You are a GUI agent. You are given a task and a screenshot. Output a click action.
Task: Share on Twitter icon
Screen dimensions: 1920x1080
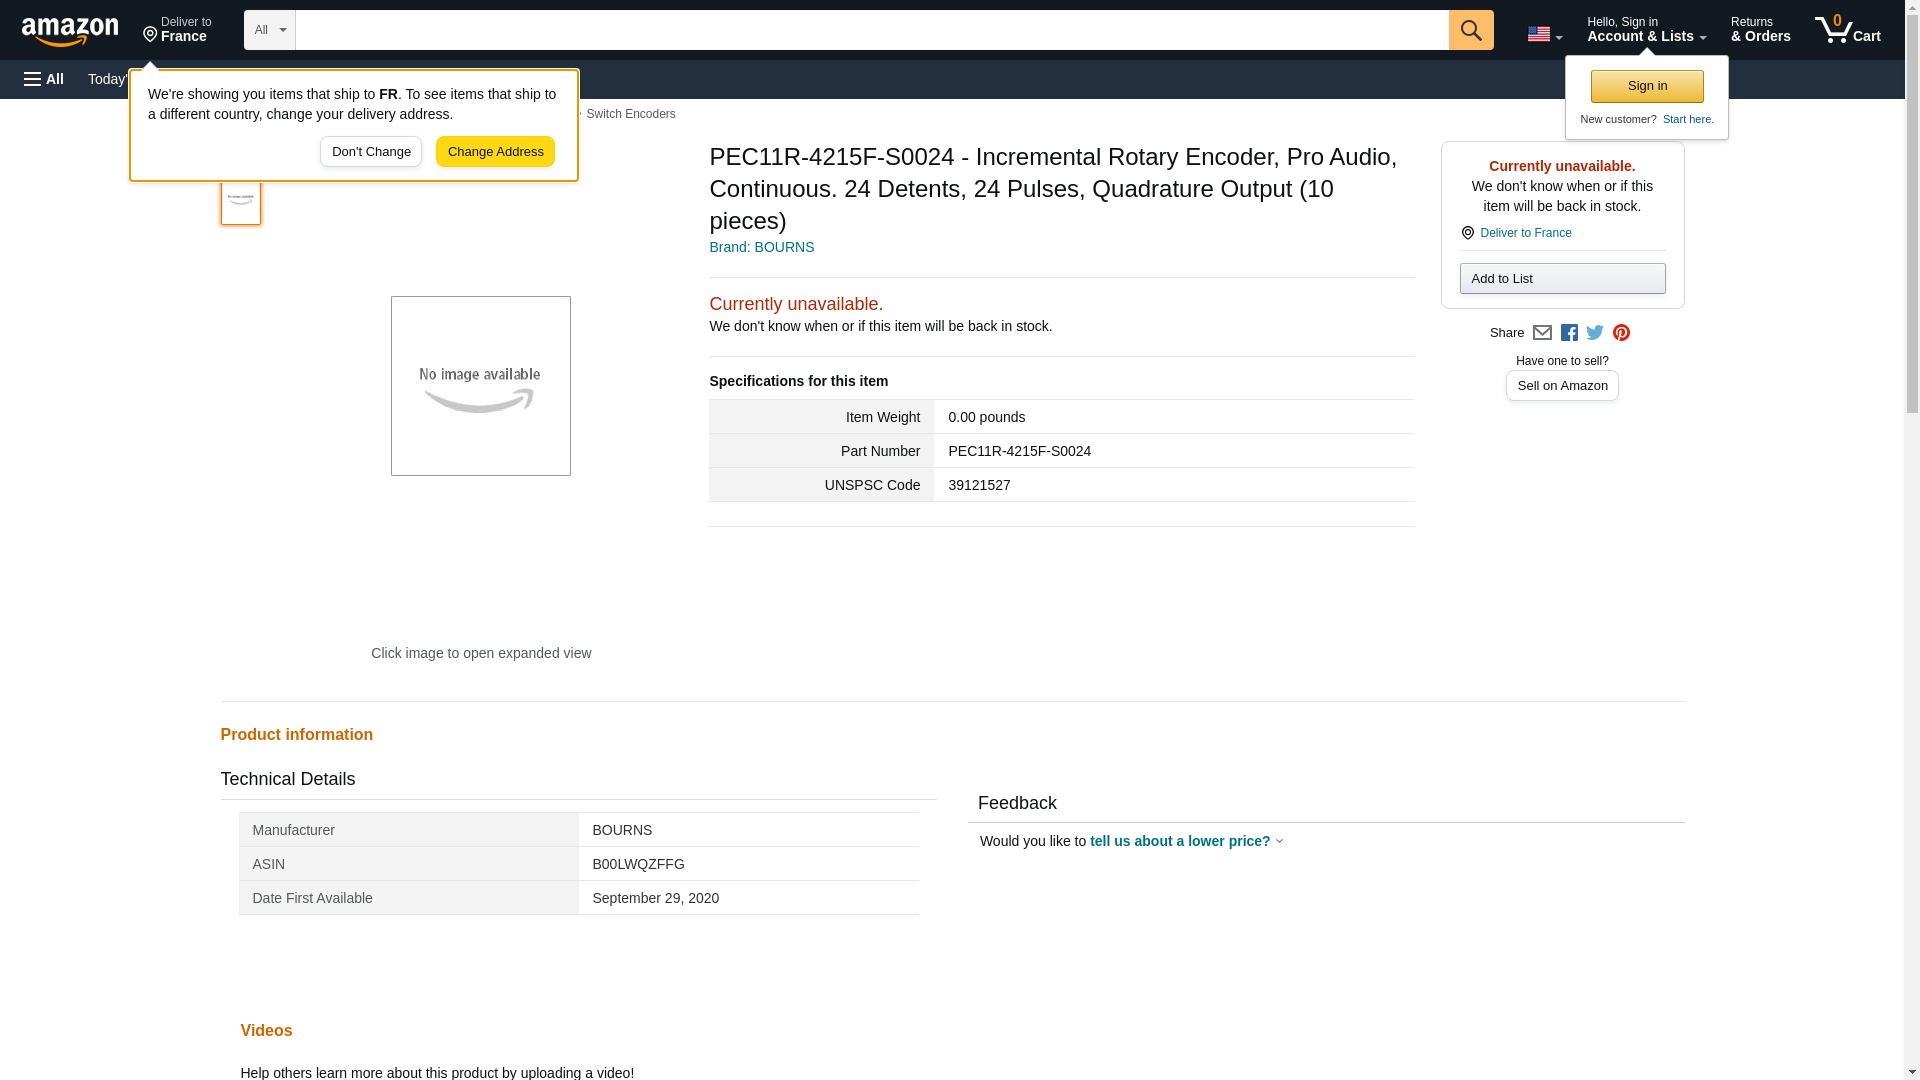pos(1595,333)
